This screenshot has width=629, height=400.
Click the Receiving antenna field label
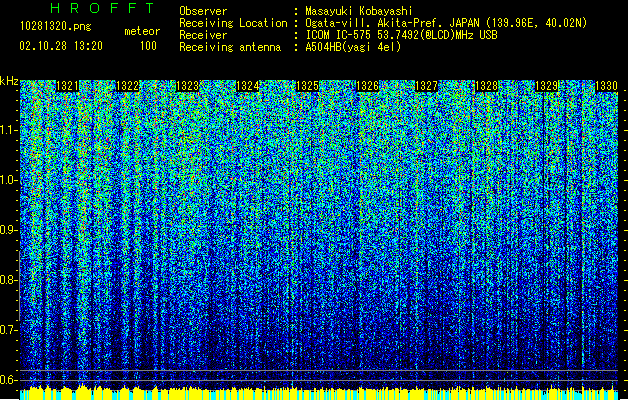coord(230,47)
